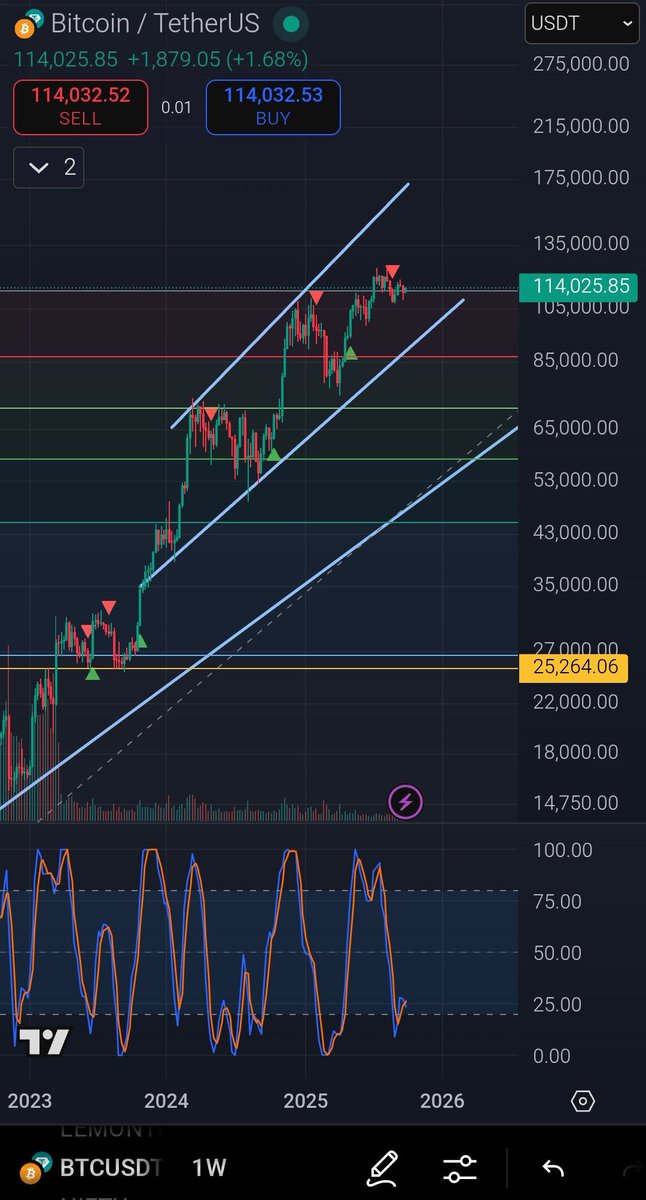
Task: Open the drawing tools pencil icon
Action: click(382, 1167)
